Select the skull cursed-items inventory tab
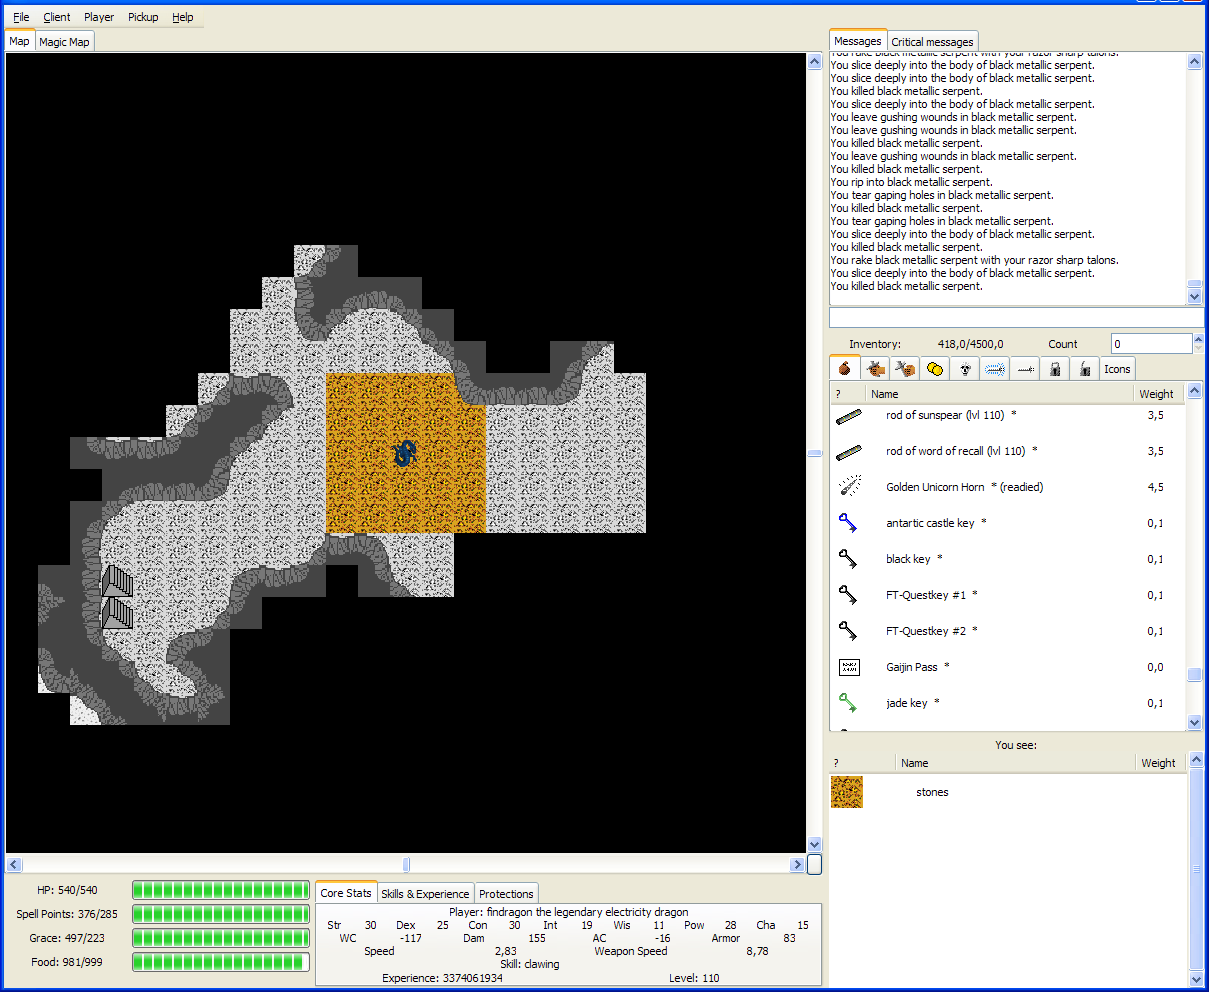1209x992 pixels. 965,368
